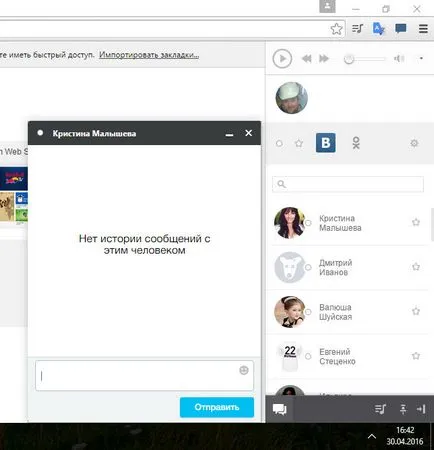This screenshot has width=434, height=450.
Task: Select the Odnoklassniki tab
Action: click(356, 143)
